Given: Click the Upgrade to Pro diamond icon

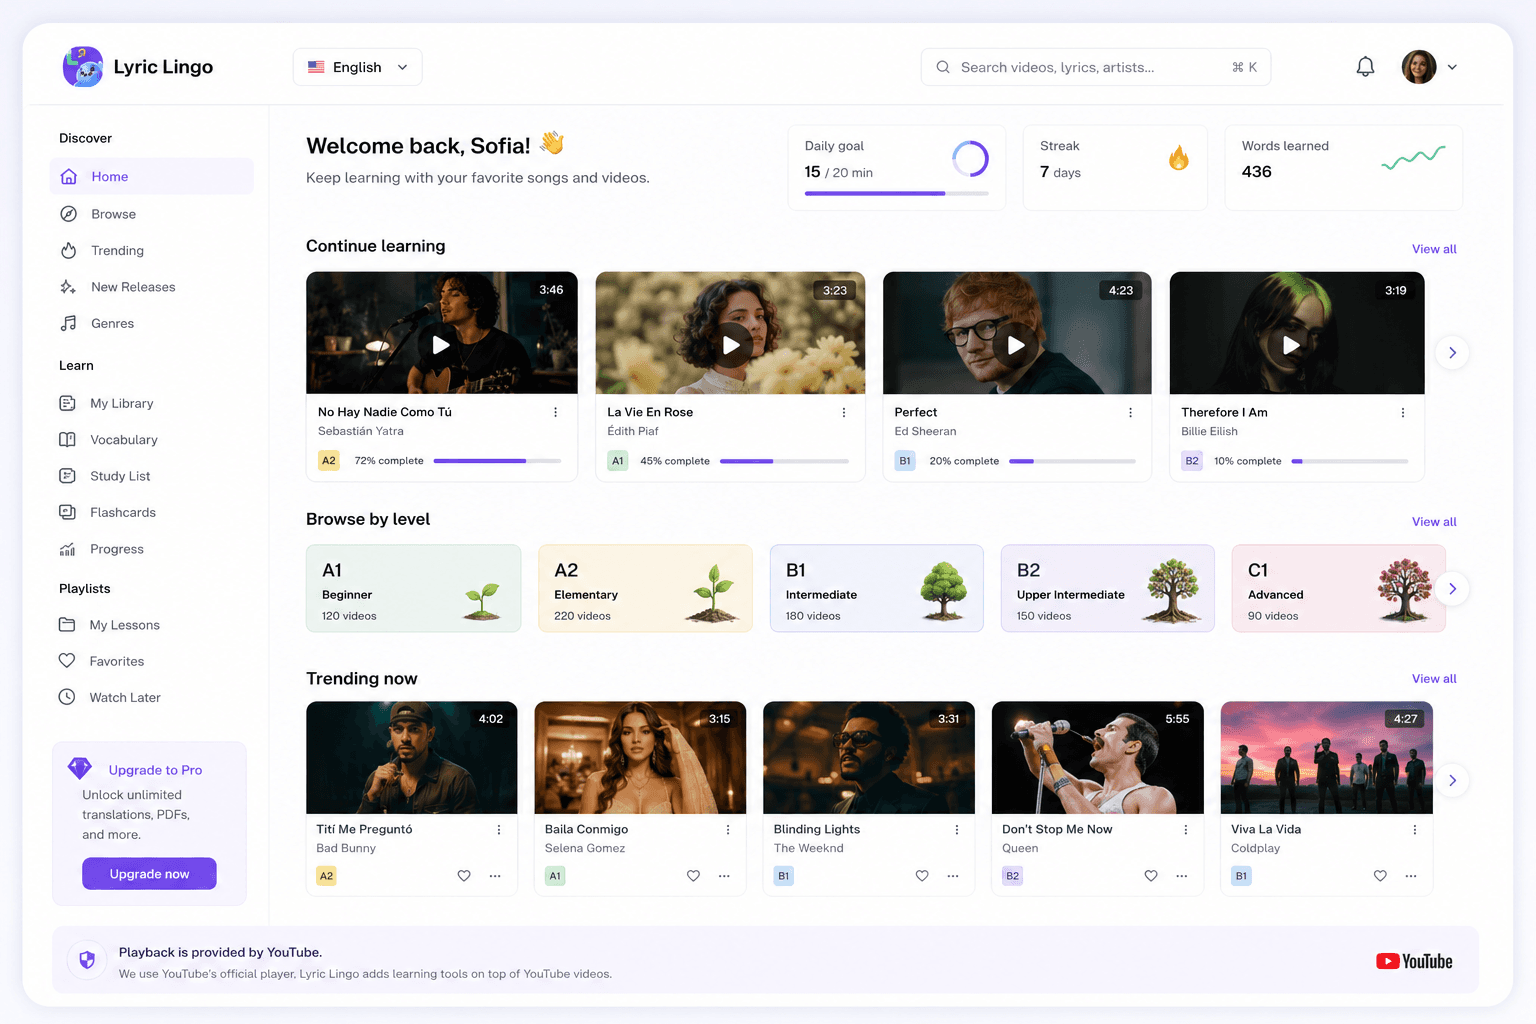Looking at the screenshot, I should pyautogui.click(x=80, y=768).
